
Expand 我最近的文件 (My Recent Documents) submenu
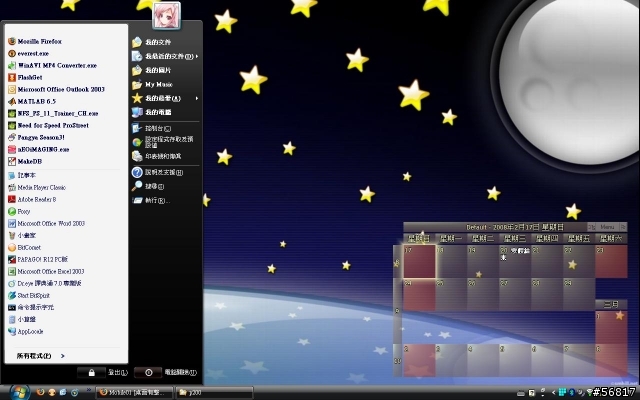tap(196, 56)
